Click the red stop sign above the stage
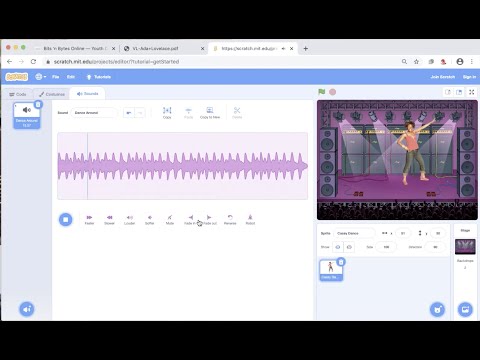480x360 pixels. click(333, 92)
